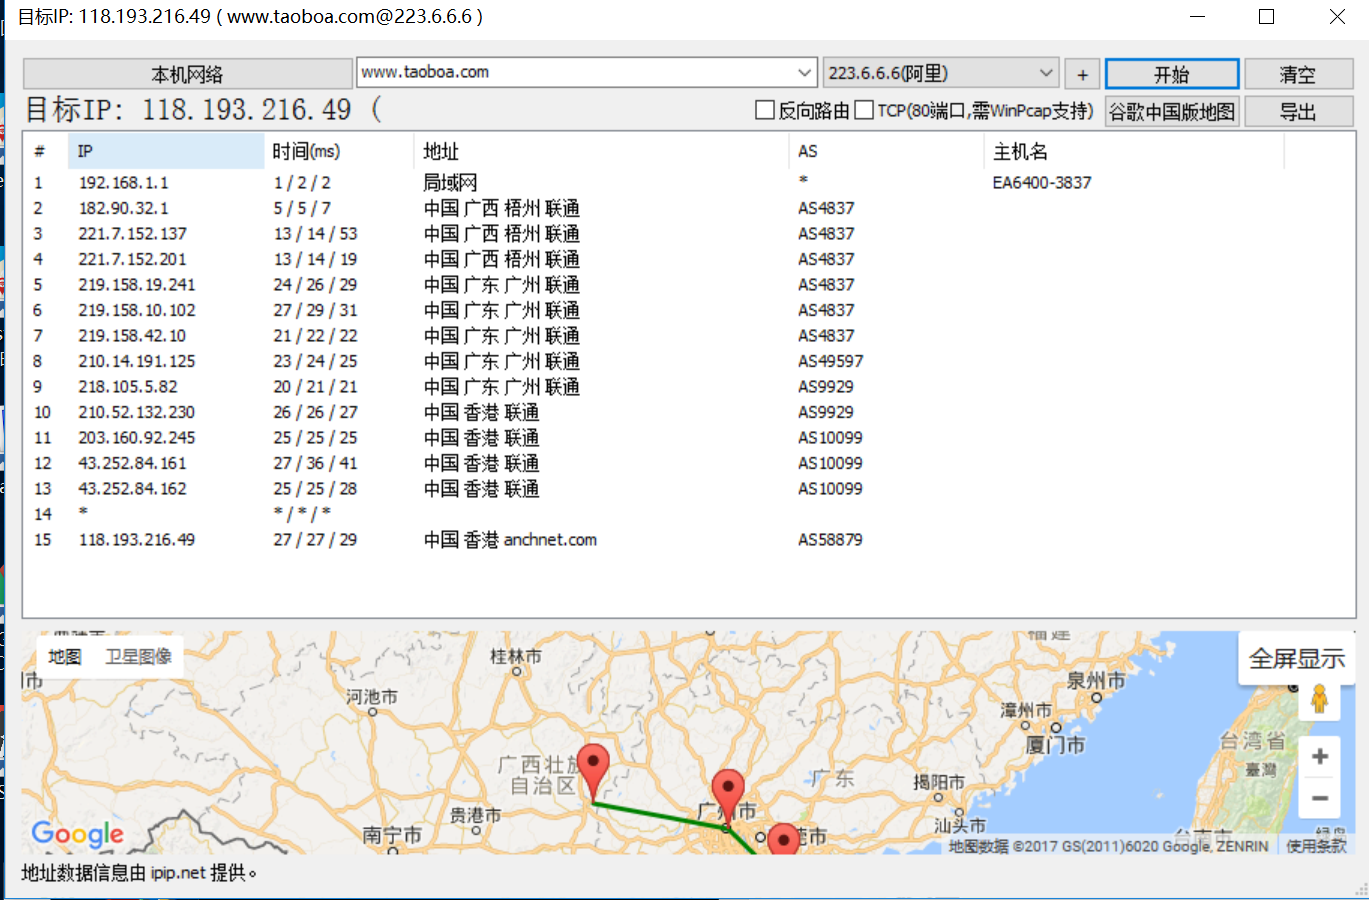Zoom out the map with minus button
This screenshot has width=1369, height=900.
pyautogui.click(x=1319, y=798)
